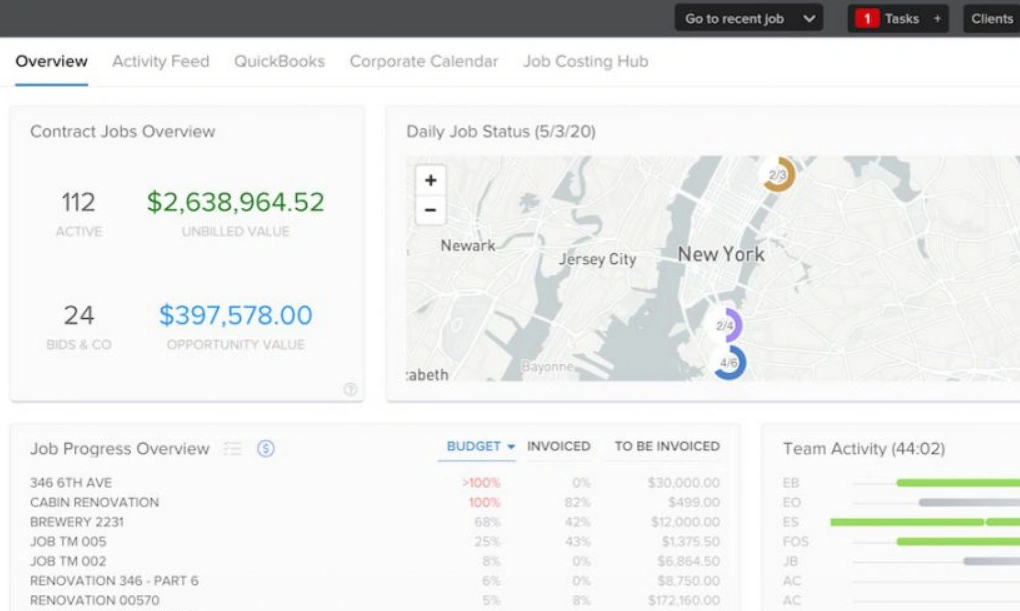
Task: Switch to the Activity Feed tab
Action: (160, 61)
